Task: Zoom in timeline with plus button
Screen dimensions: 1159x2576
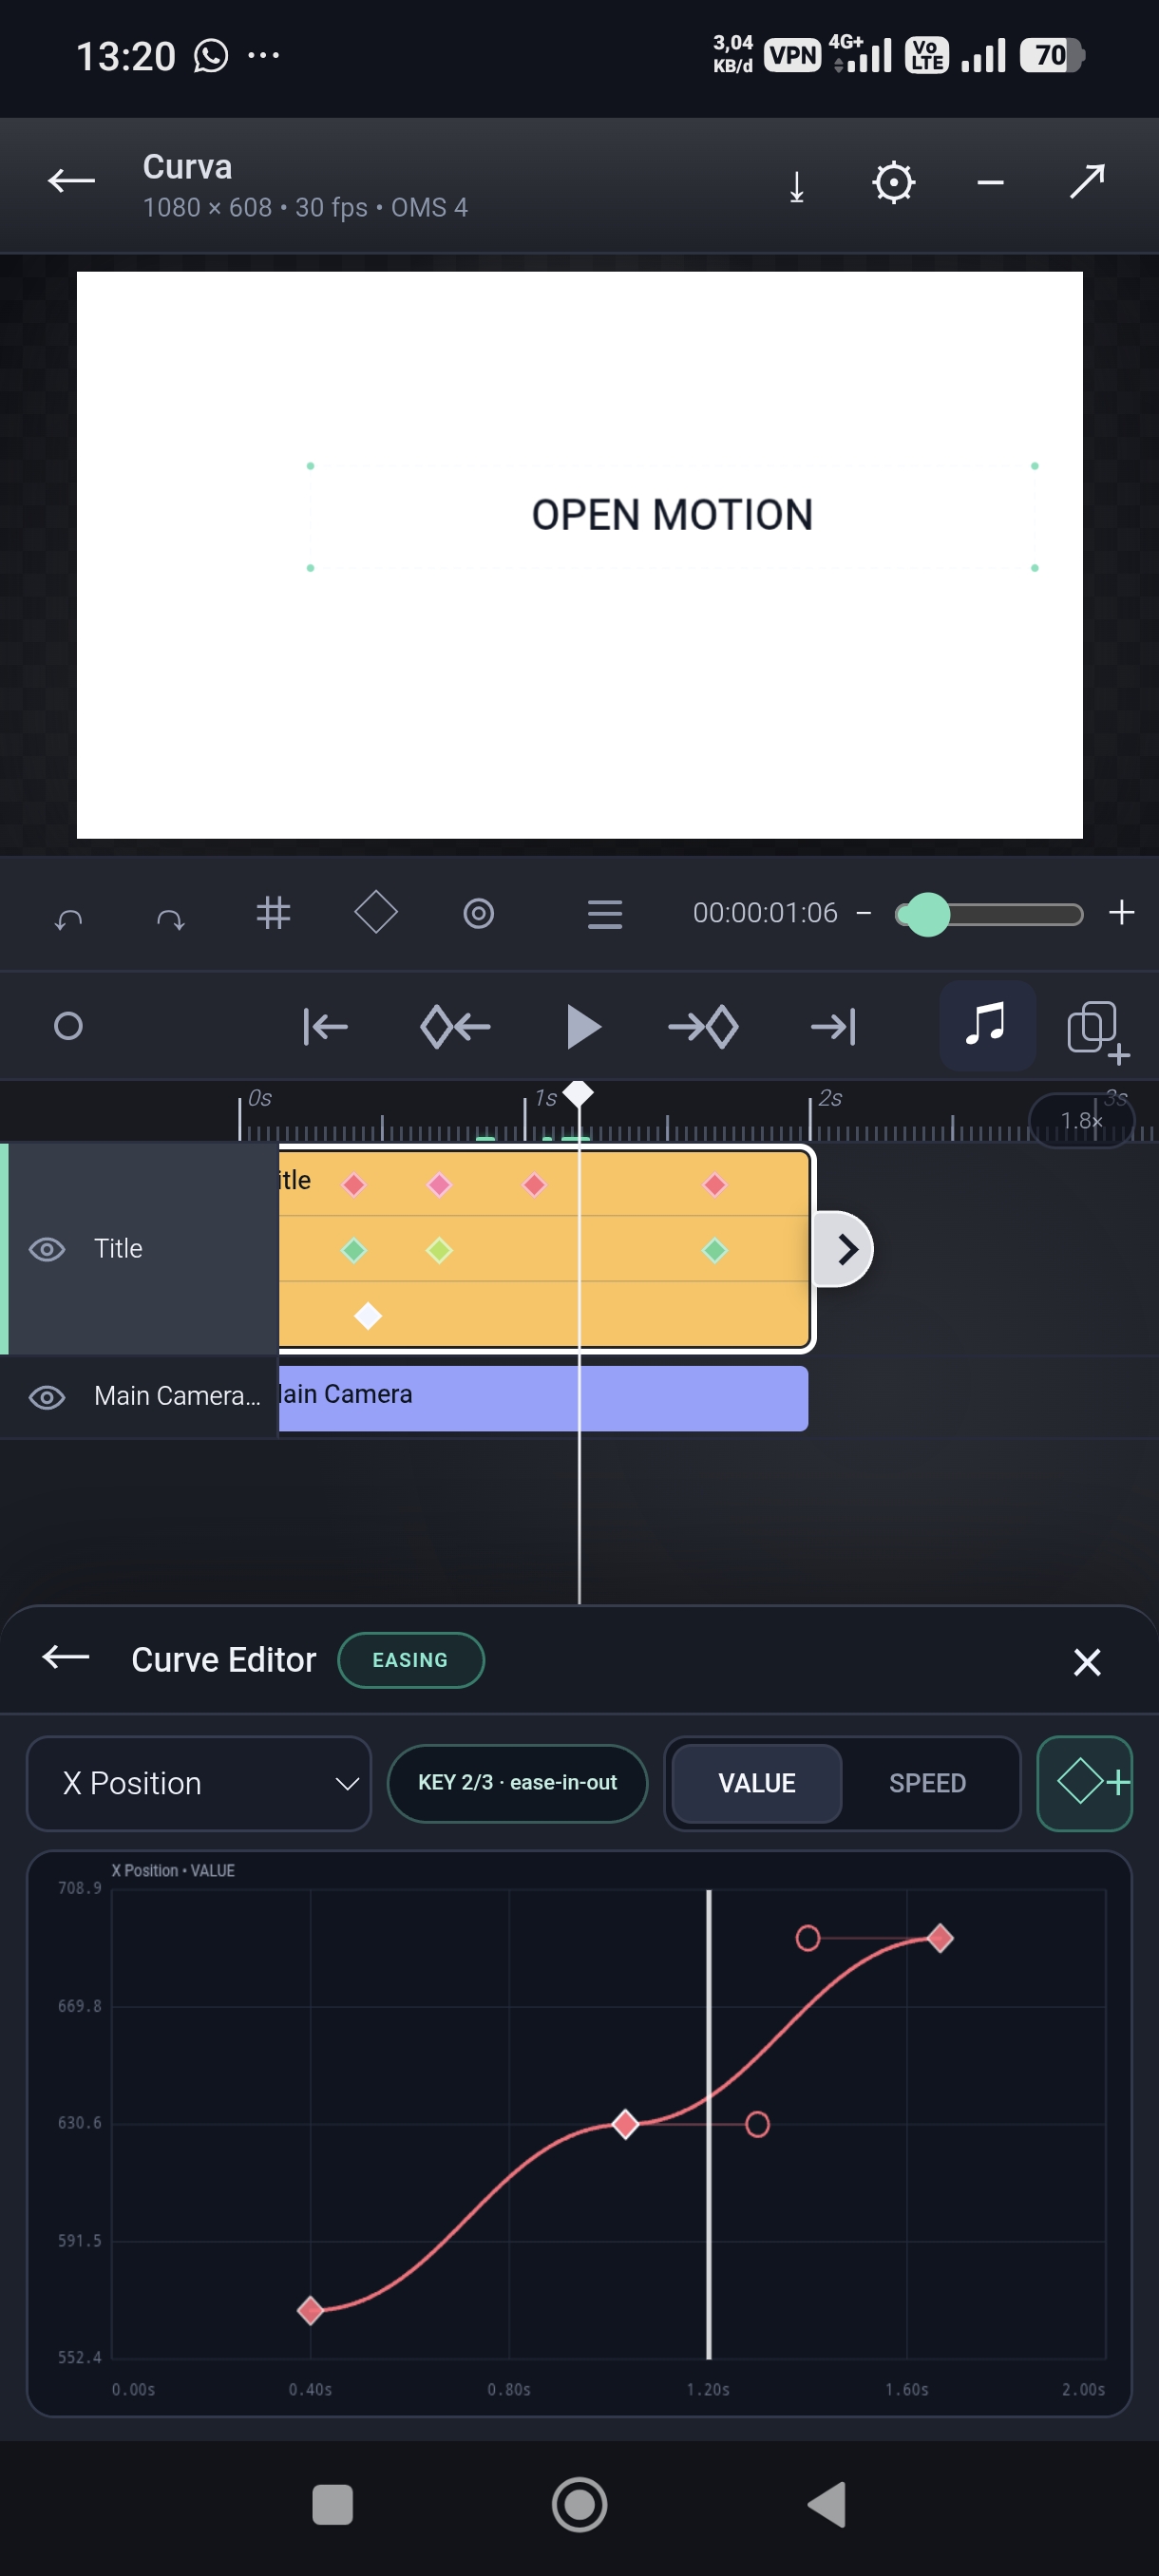Action: (x=1121, y=912)
